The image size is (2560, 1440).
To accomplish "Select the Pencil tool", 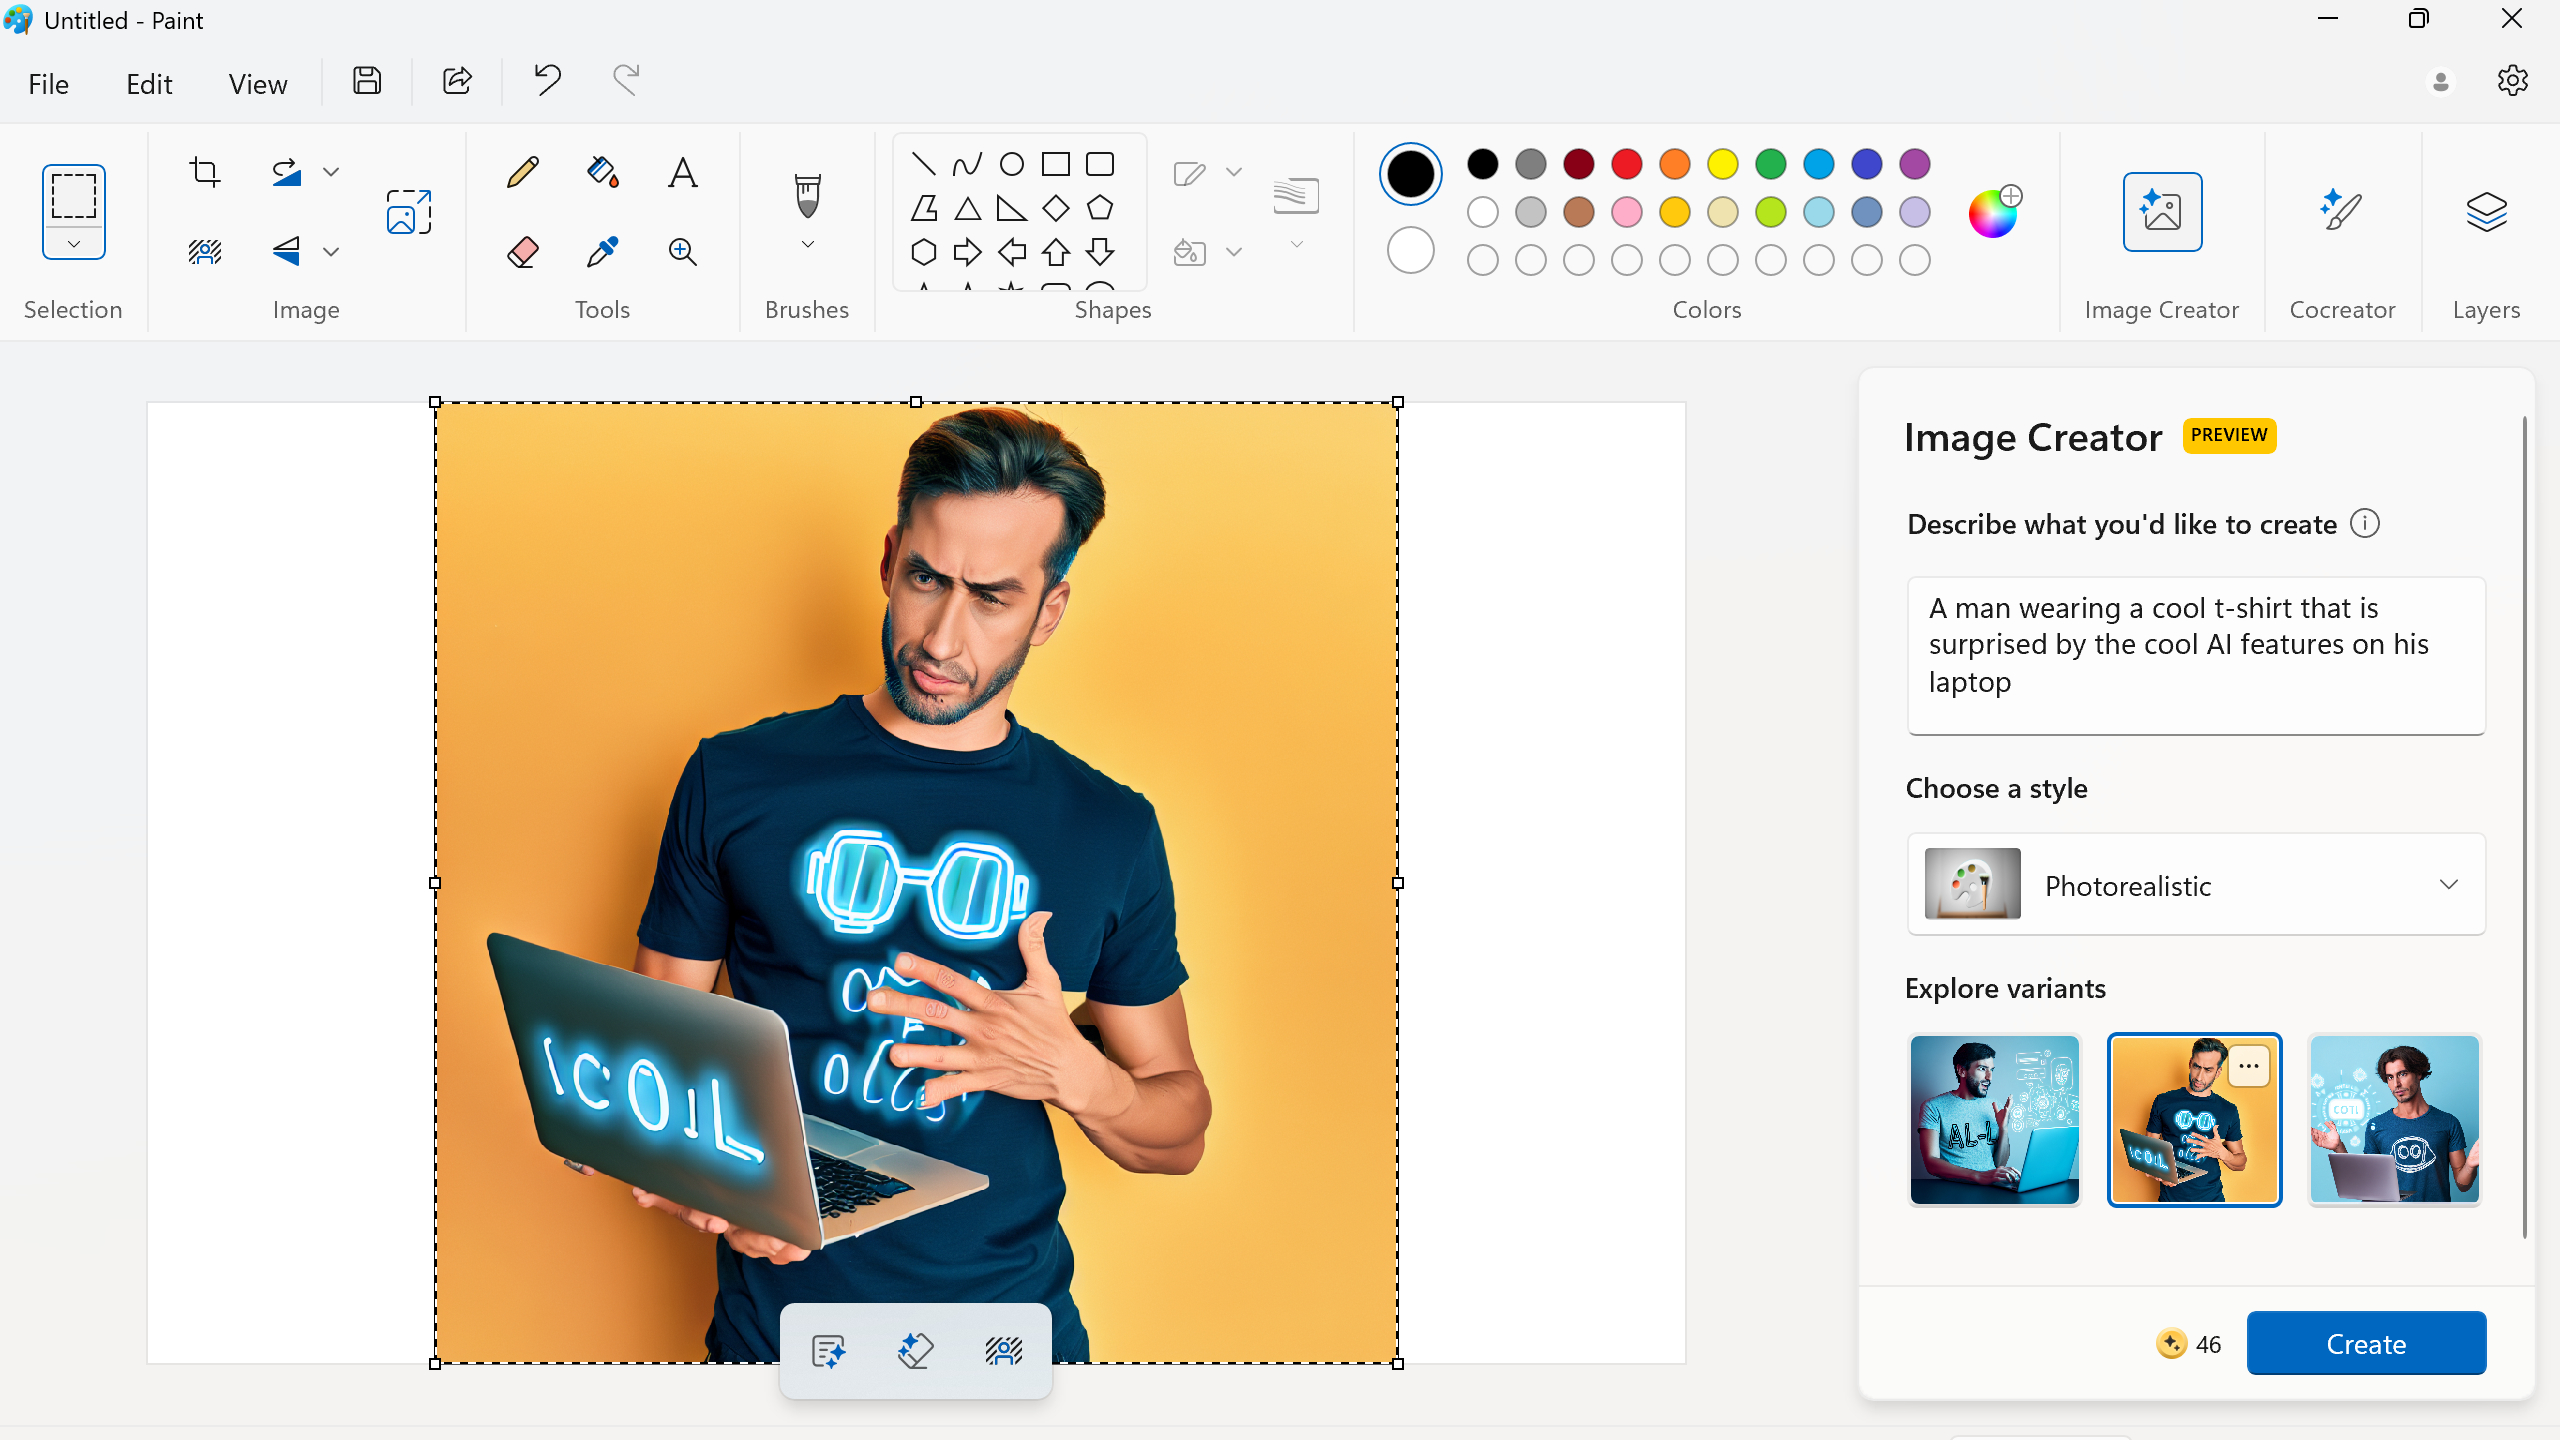I will [x=522, y=172].
